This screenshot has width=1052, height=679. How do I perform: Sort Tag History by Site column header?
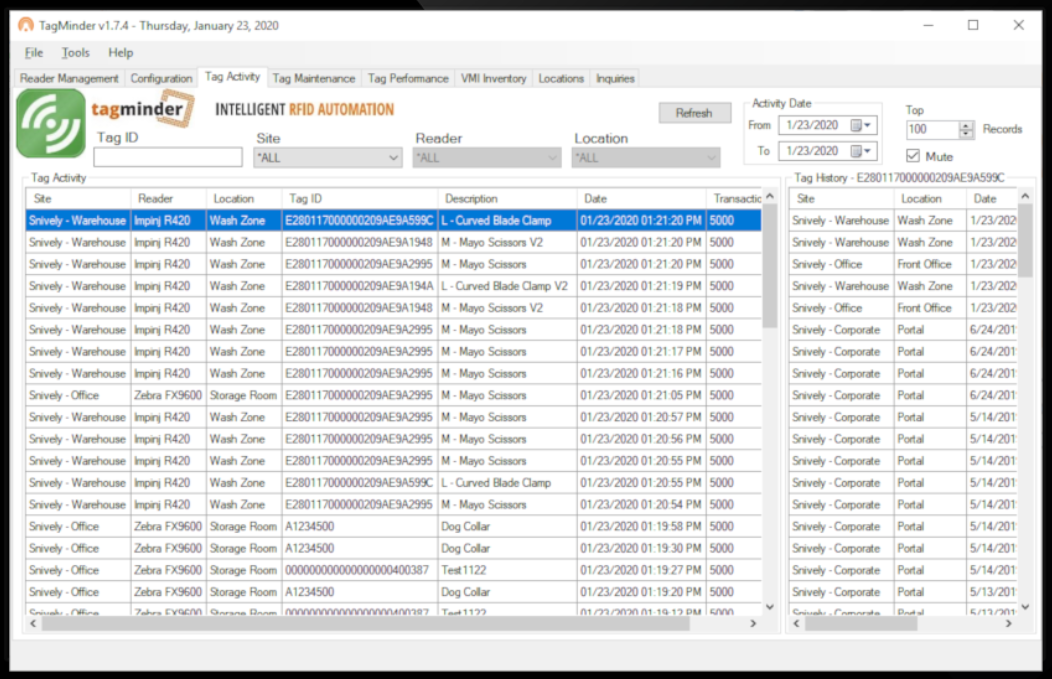coord(841,199)
